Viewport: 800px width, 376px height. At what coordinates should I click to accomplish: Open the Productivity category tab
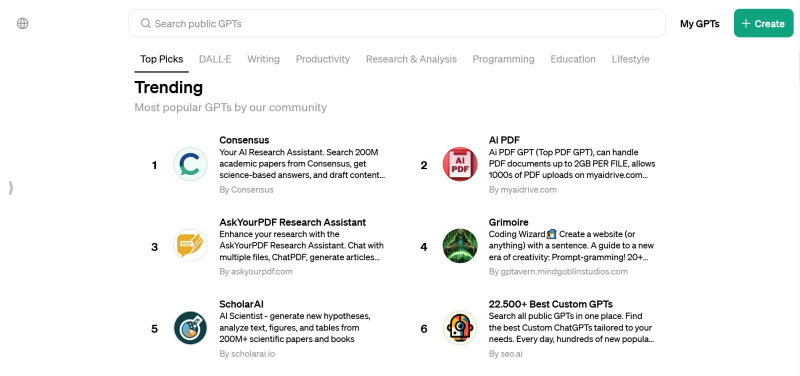coord(323,59)
